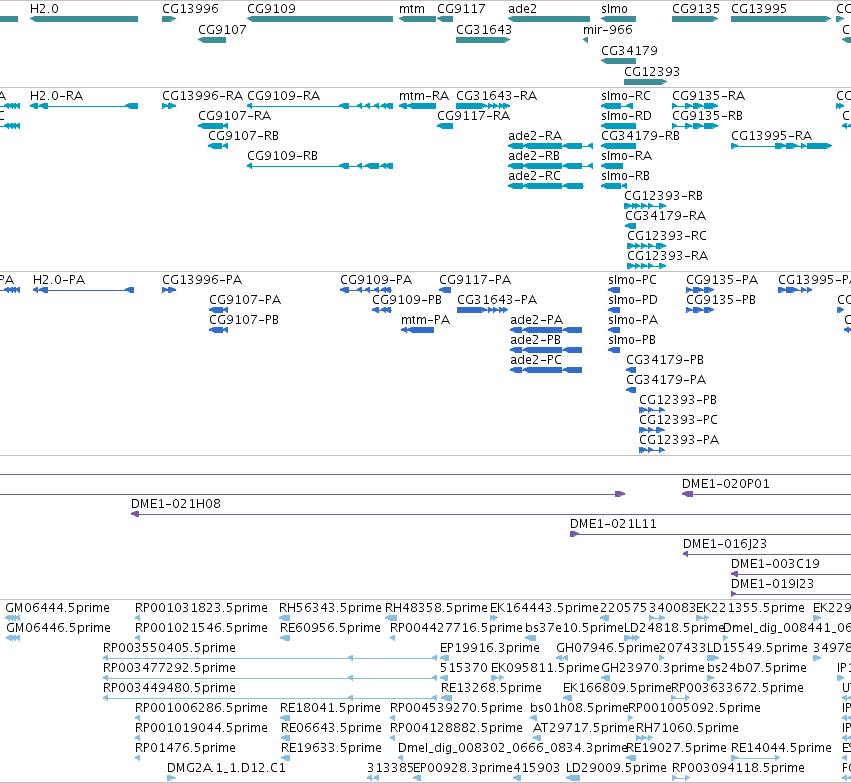The width and height of the screenshot is (851, 783).
Task: Select the CG9109-RA transcript label
Action: pyautogui.click(x=283, y=96)
